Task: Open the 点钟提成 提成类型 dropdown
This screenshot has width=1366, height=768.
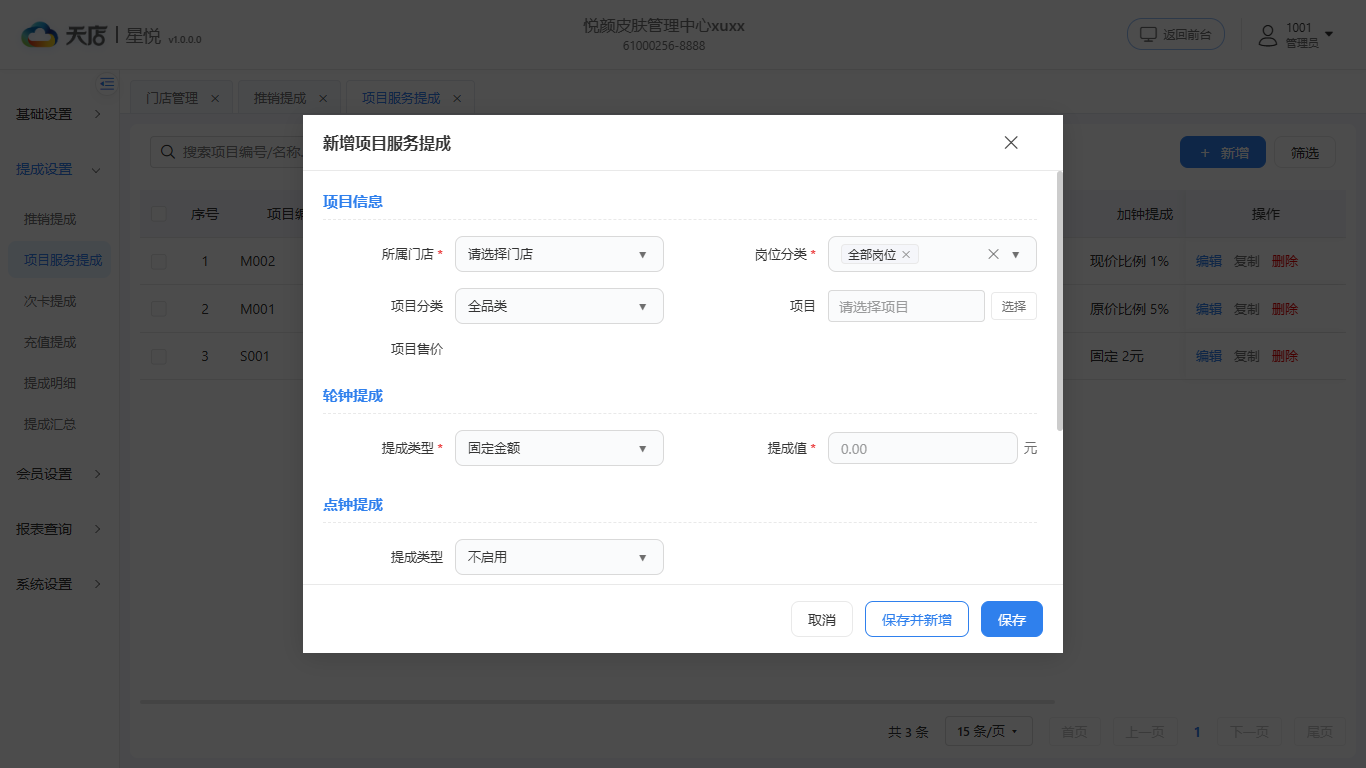Action: (x=559, y=557)
